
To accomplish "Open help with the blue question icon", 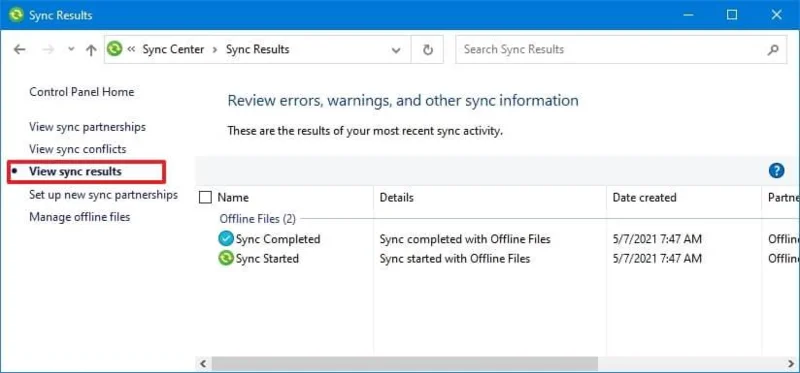I will (x=776, y=170).
